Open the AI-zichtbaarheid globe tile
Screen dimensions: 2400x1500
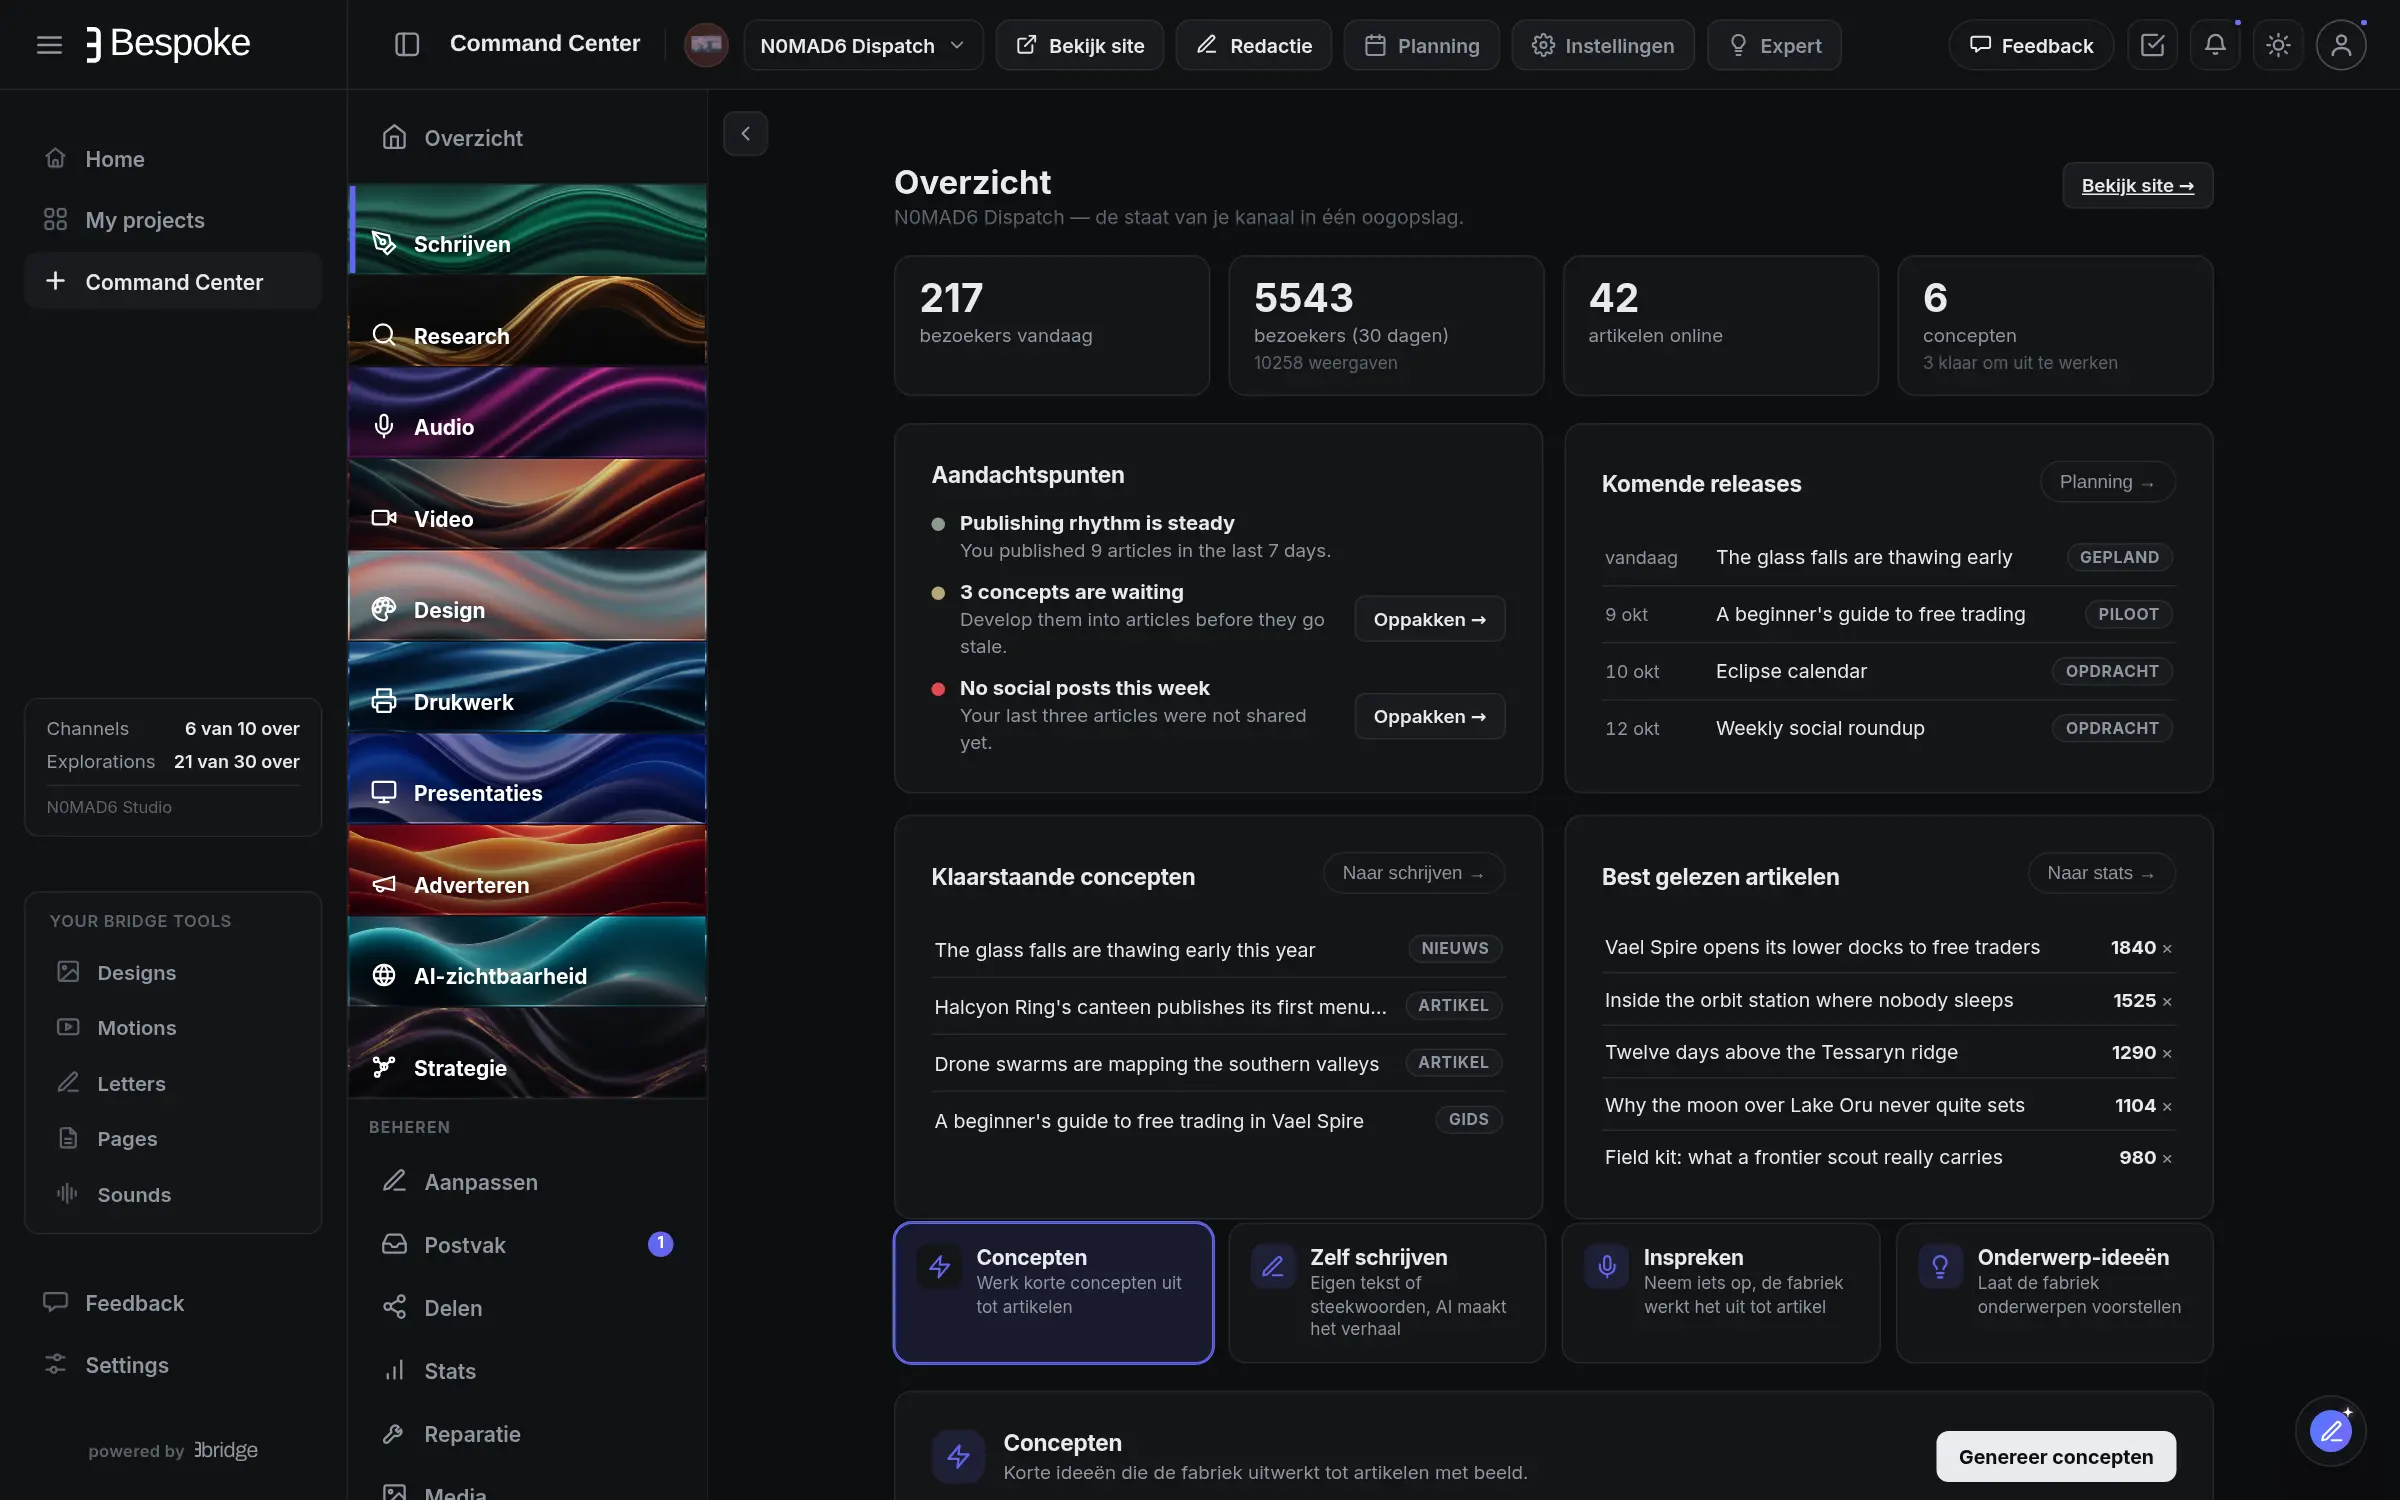pyautogui.click(x=527, y=961)
